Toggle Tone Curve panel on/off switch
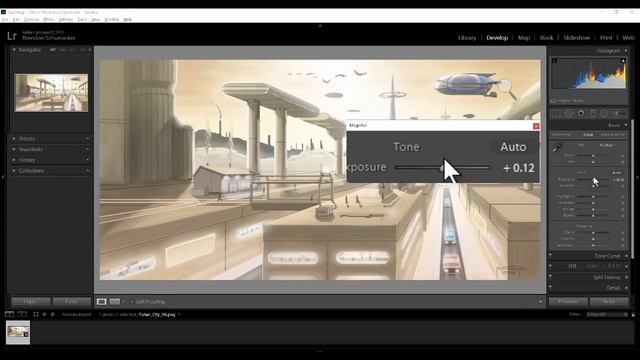 [x=550, y=256]
